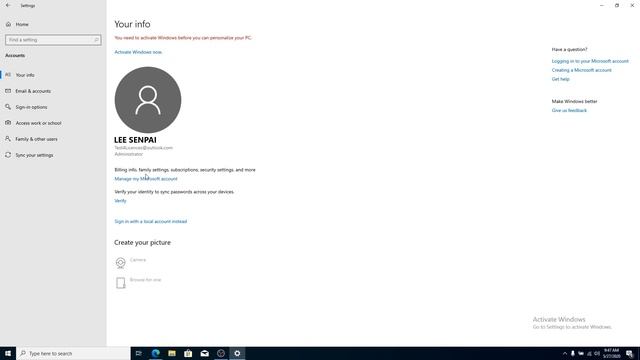This screenshot has height=360, width=640.
Task: Open Creating a Microsoft account help link
Action: pos(582,70)
